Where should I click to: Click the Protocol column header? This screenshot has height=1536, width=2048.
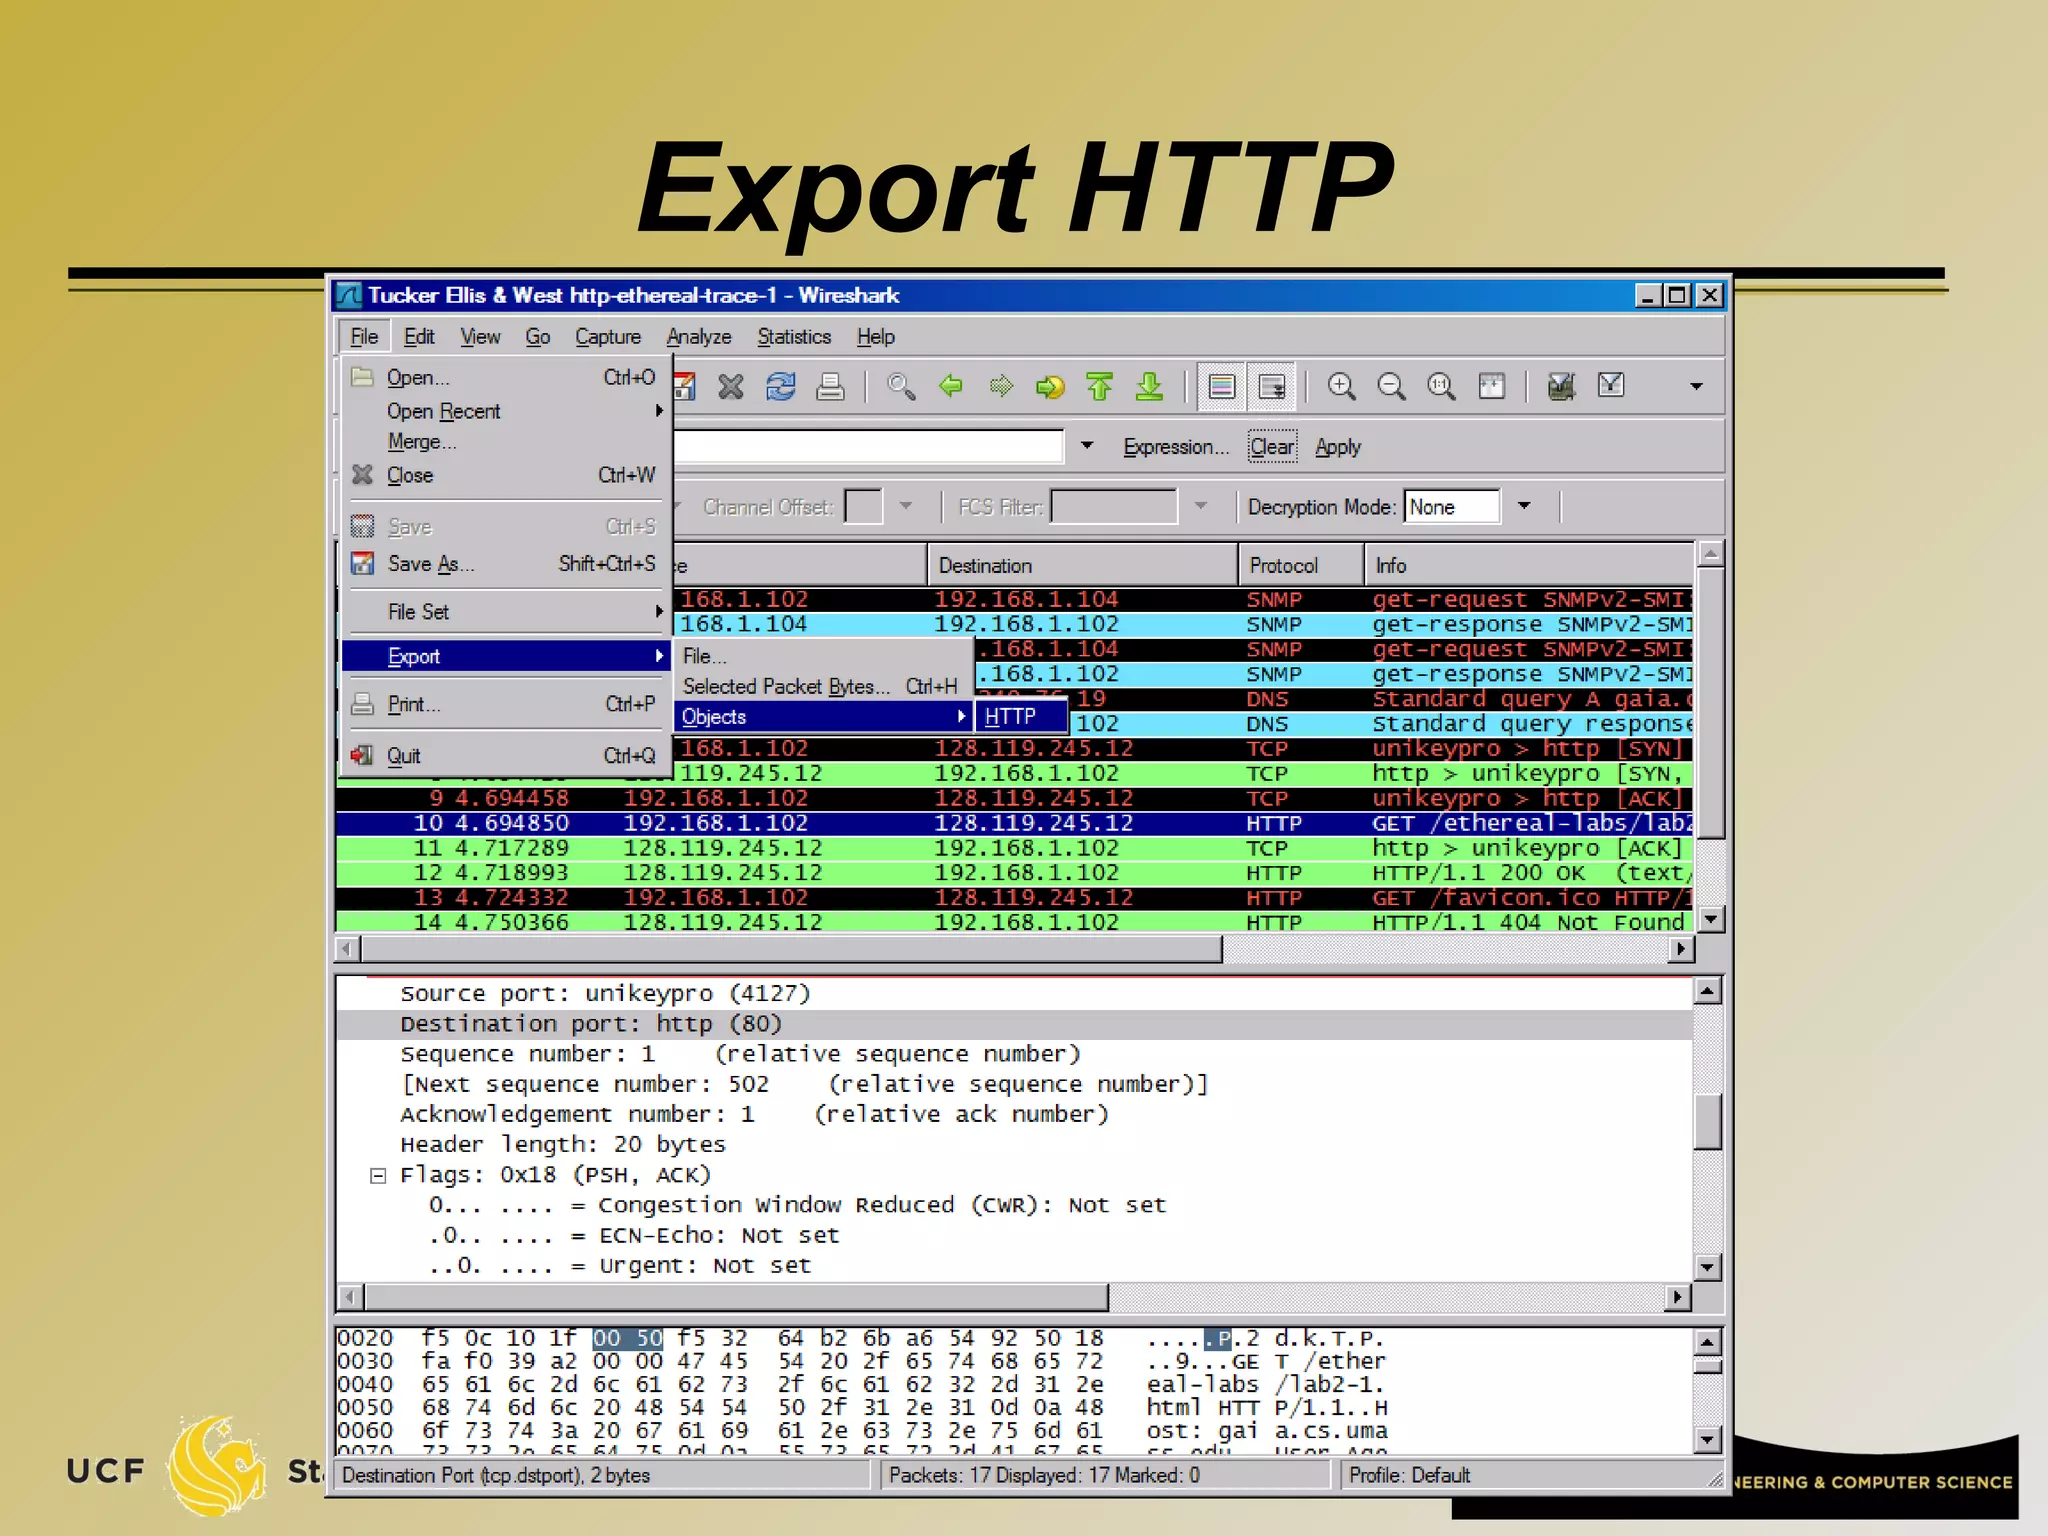(1301, 565)
